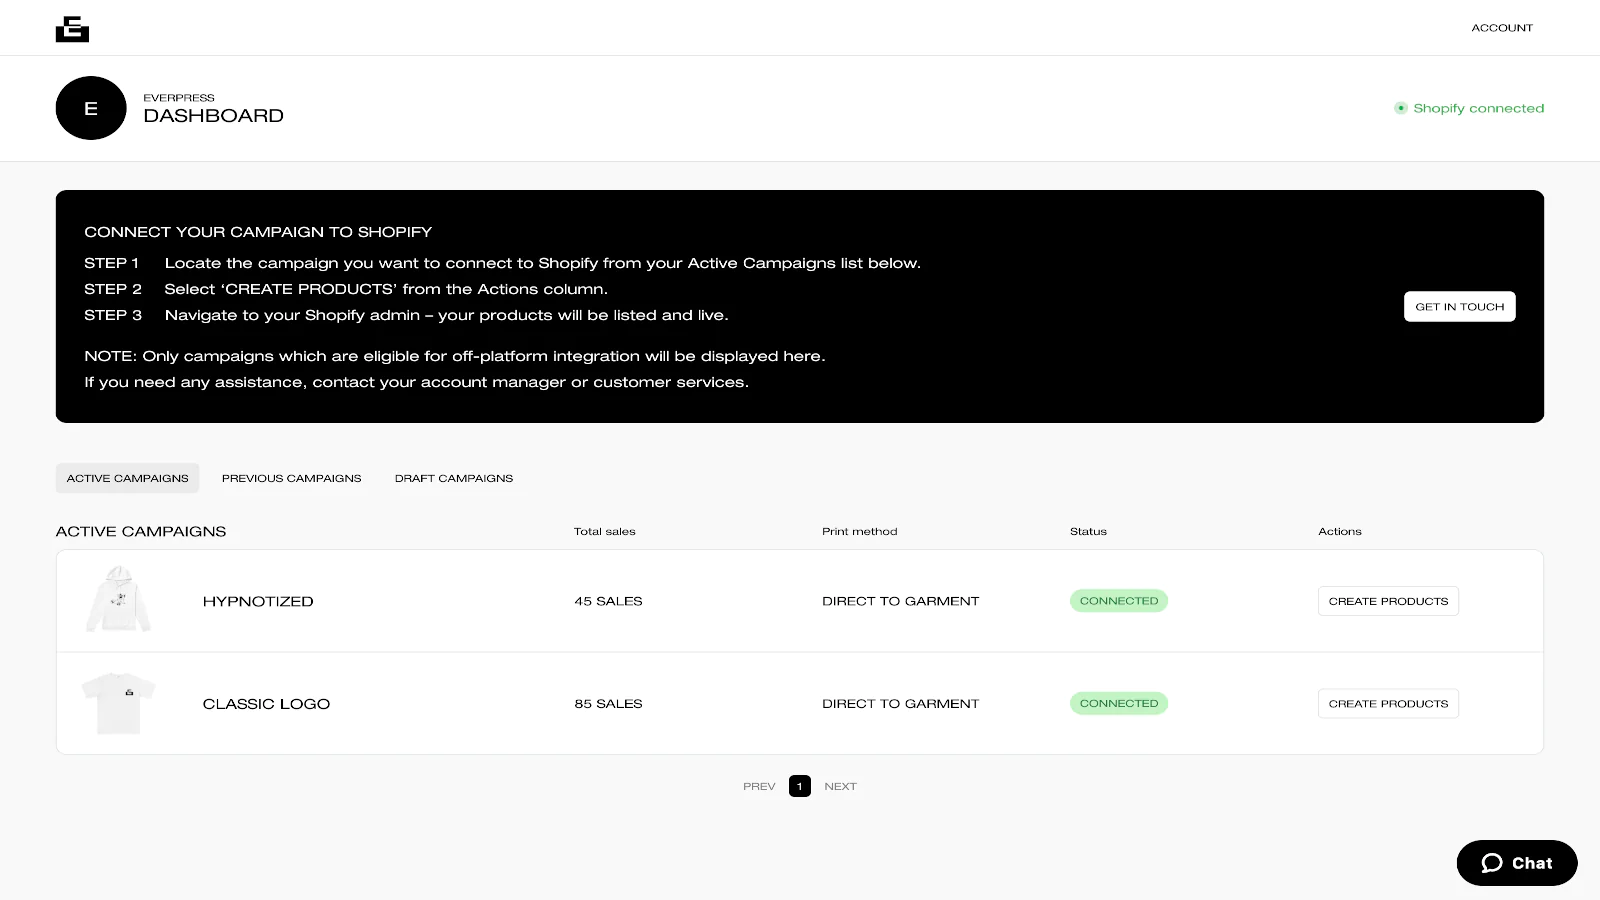Switch to Previous Campaigns tab
Image resolution: width=1600 pixels, height=900 pixels.
(291, 478)
